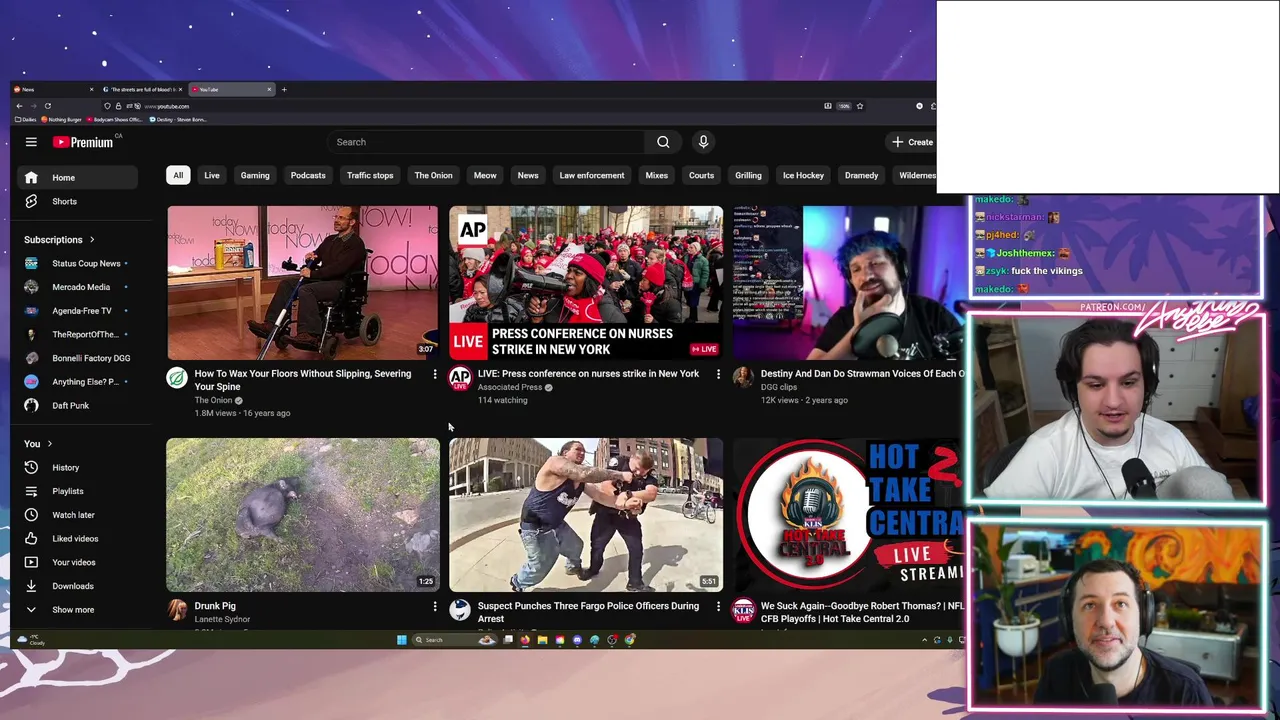Select the Podcasts filter chip
1280x720 pixels.
coord(308,175)
